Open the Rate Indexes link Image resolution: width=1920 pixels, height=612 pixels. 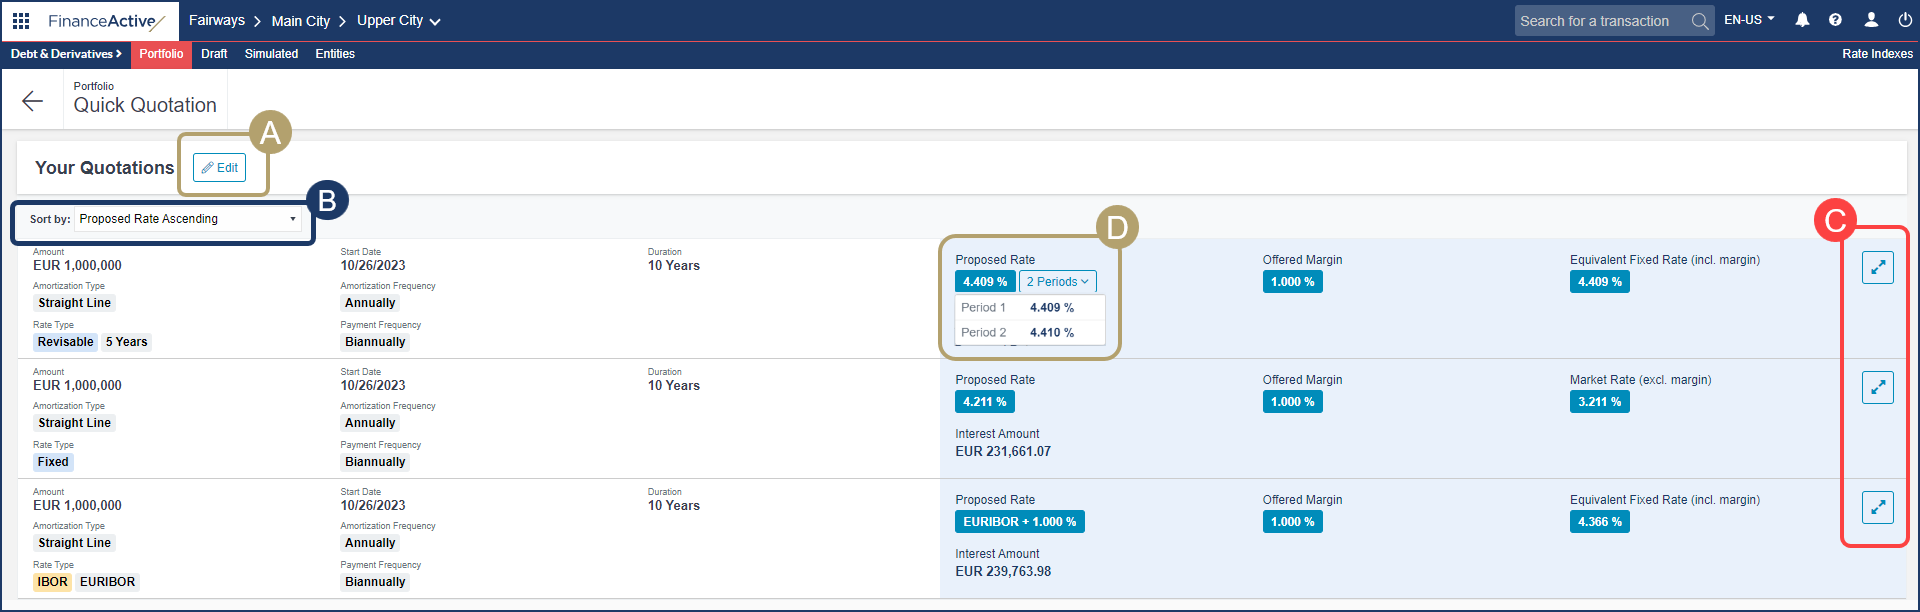point(1877,54)
